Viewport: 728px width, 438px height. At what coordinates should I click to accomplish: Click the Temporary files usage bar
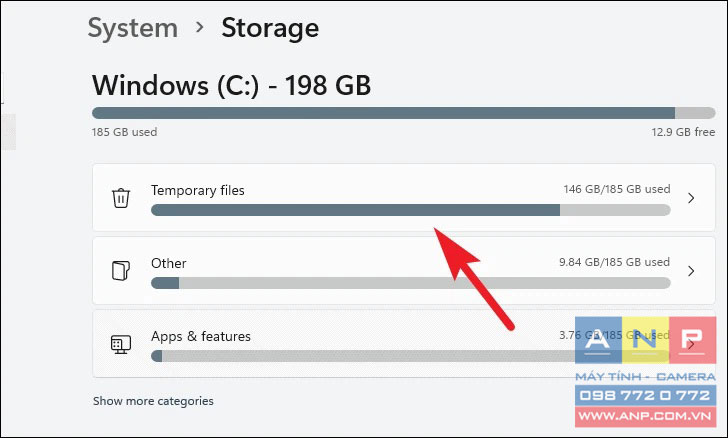click(x=410, y=210)
